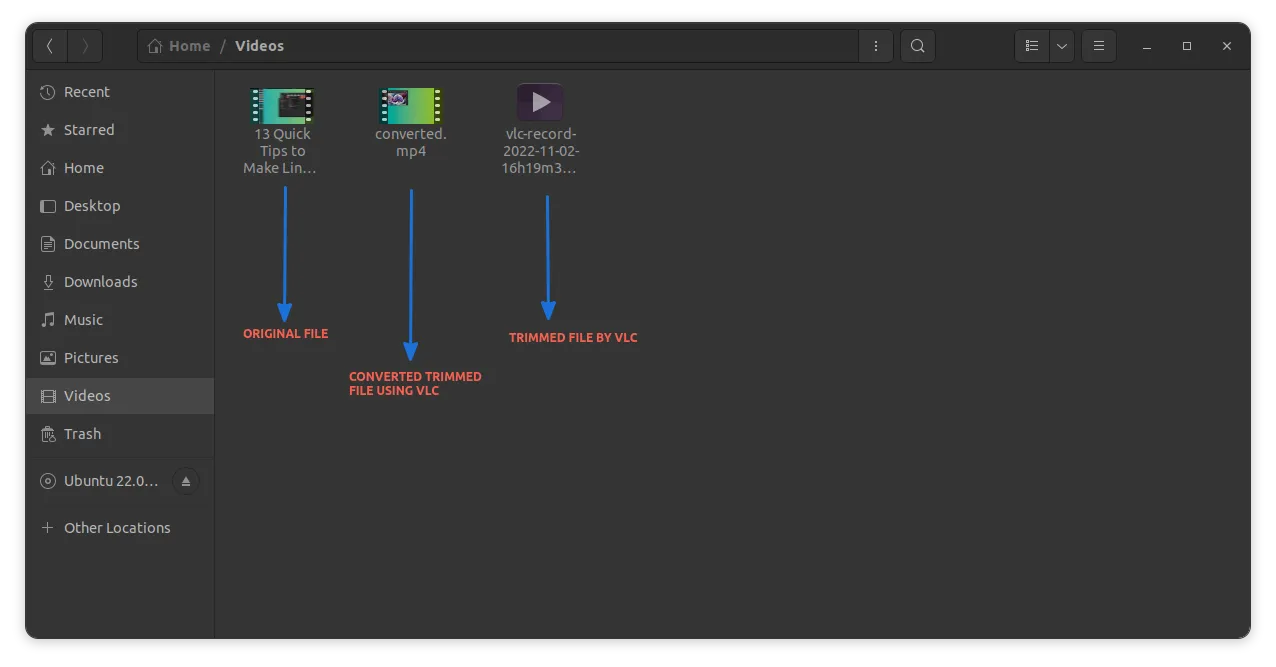This screenshot has height=667, width=1276.
Task: Navigate to Downloads folder in sidebar
Action: [100, 282]
